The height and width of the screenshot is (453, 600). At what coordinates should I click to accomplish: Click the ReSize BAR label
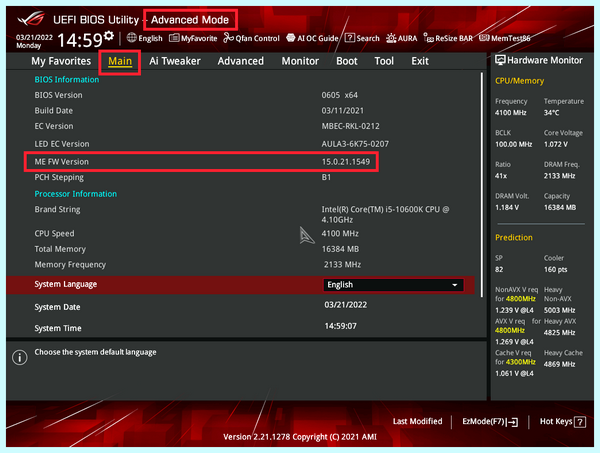pyautogui.click(x=454, y=38)
